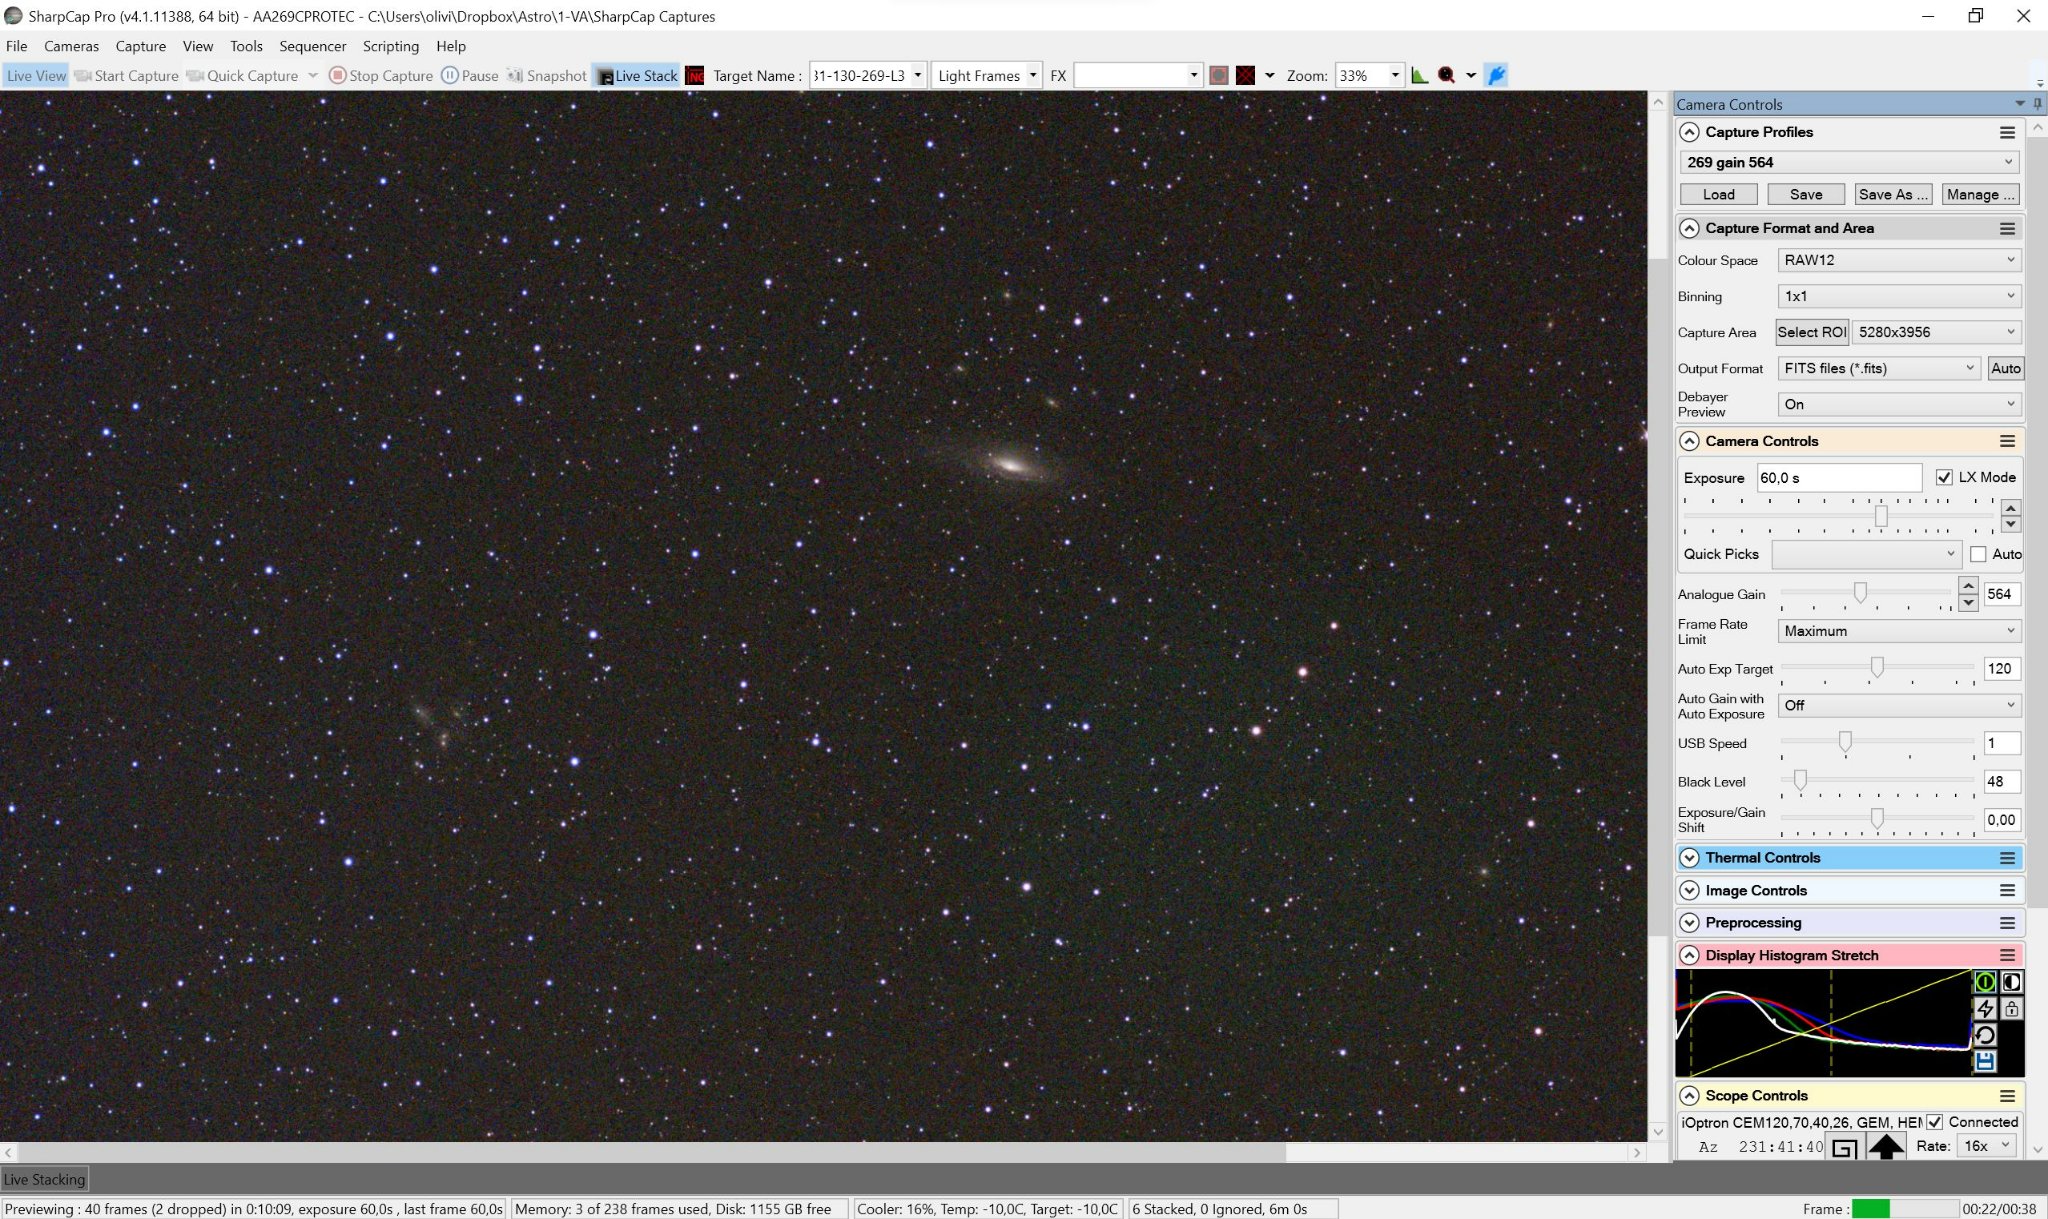
Task: Open the Light Frames dropdown
Action: pos(986,76)
